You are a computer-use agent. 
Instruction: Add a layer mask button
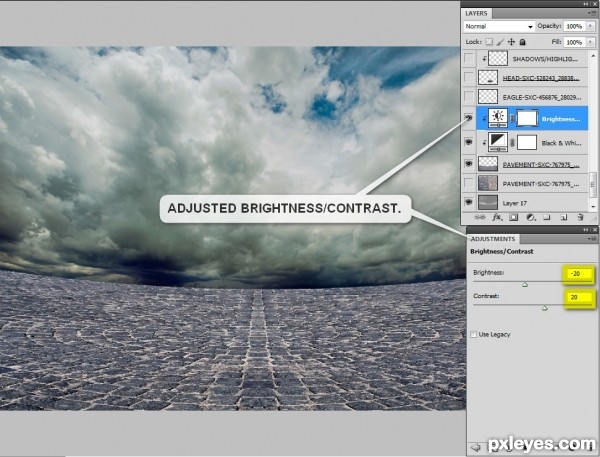514,217
